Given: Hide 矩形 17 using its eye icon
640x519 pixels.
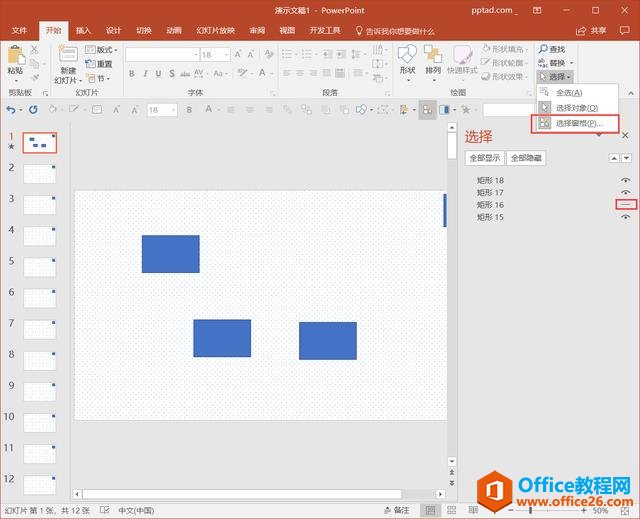Looking at the screenshot, I should pyautogui.click(x=625, y=192).
